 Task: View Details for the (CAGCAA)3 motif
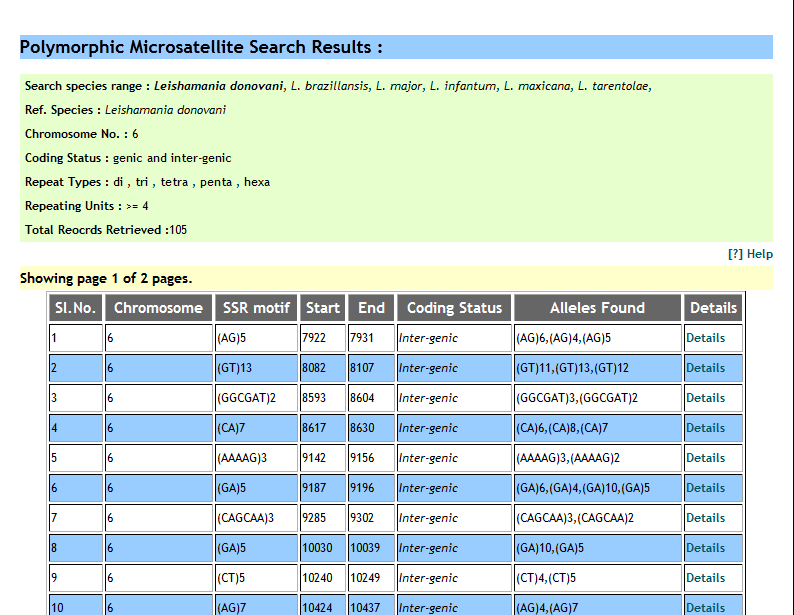coord(705,518)
